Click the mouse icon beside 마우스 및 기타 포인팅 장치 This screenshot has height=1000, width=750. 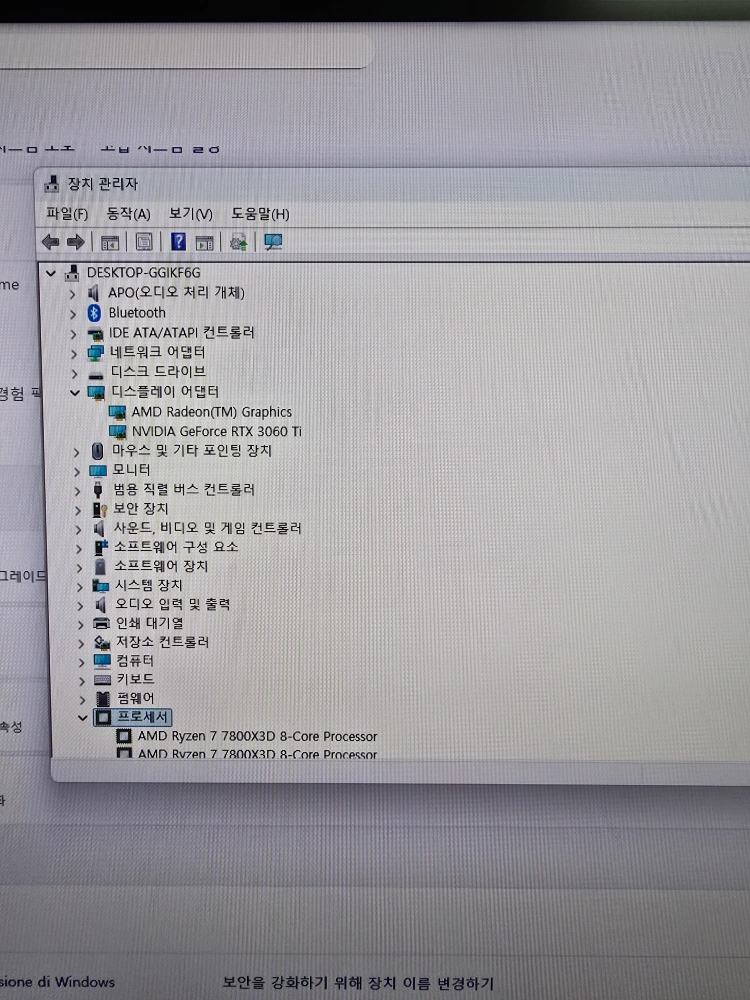coord(98,451)
